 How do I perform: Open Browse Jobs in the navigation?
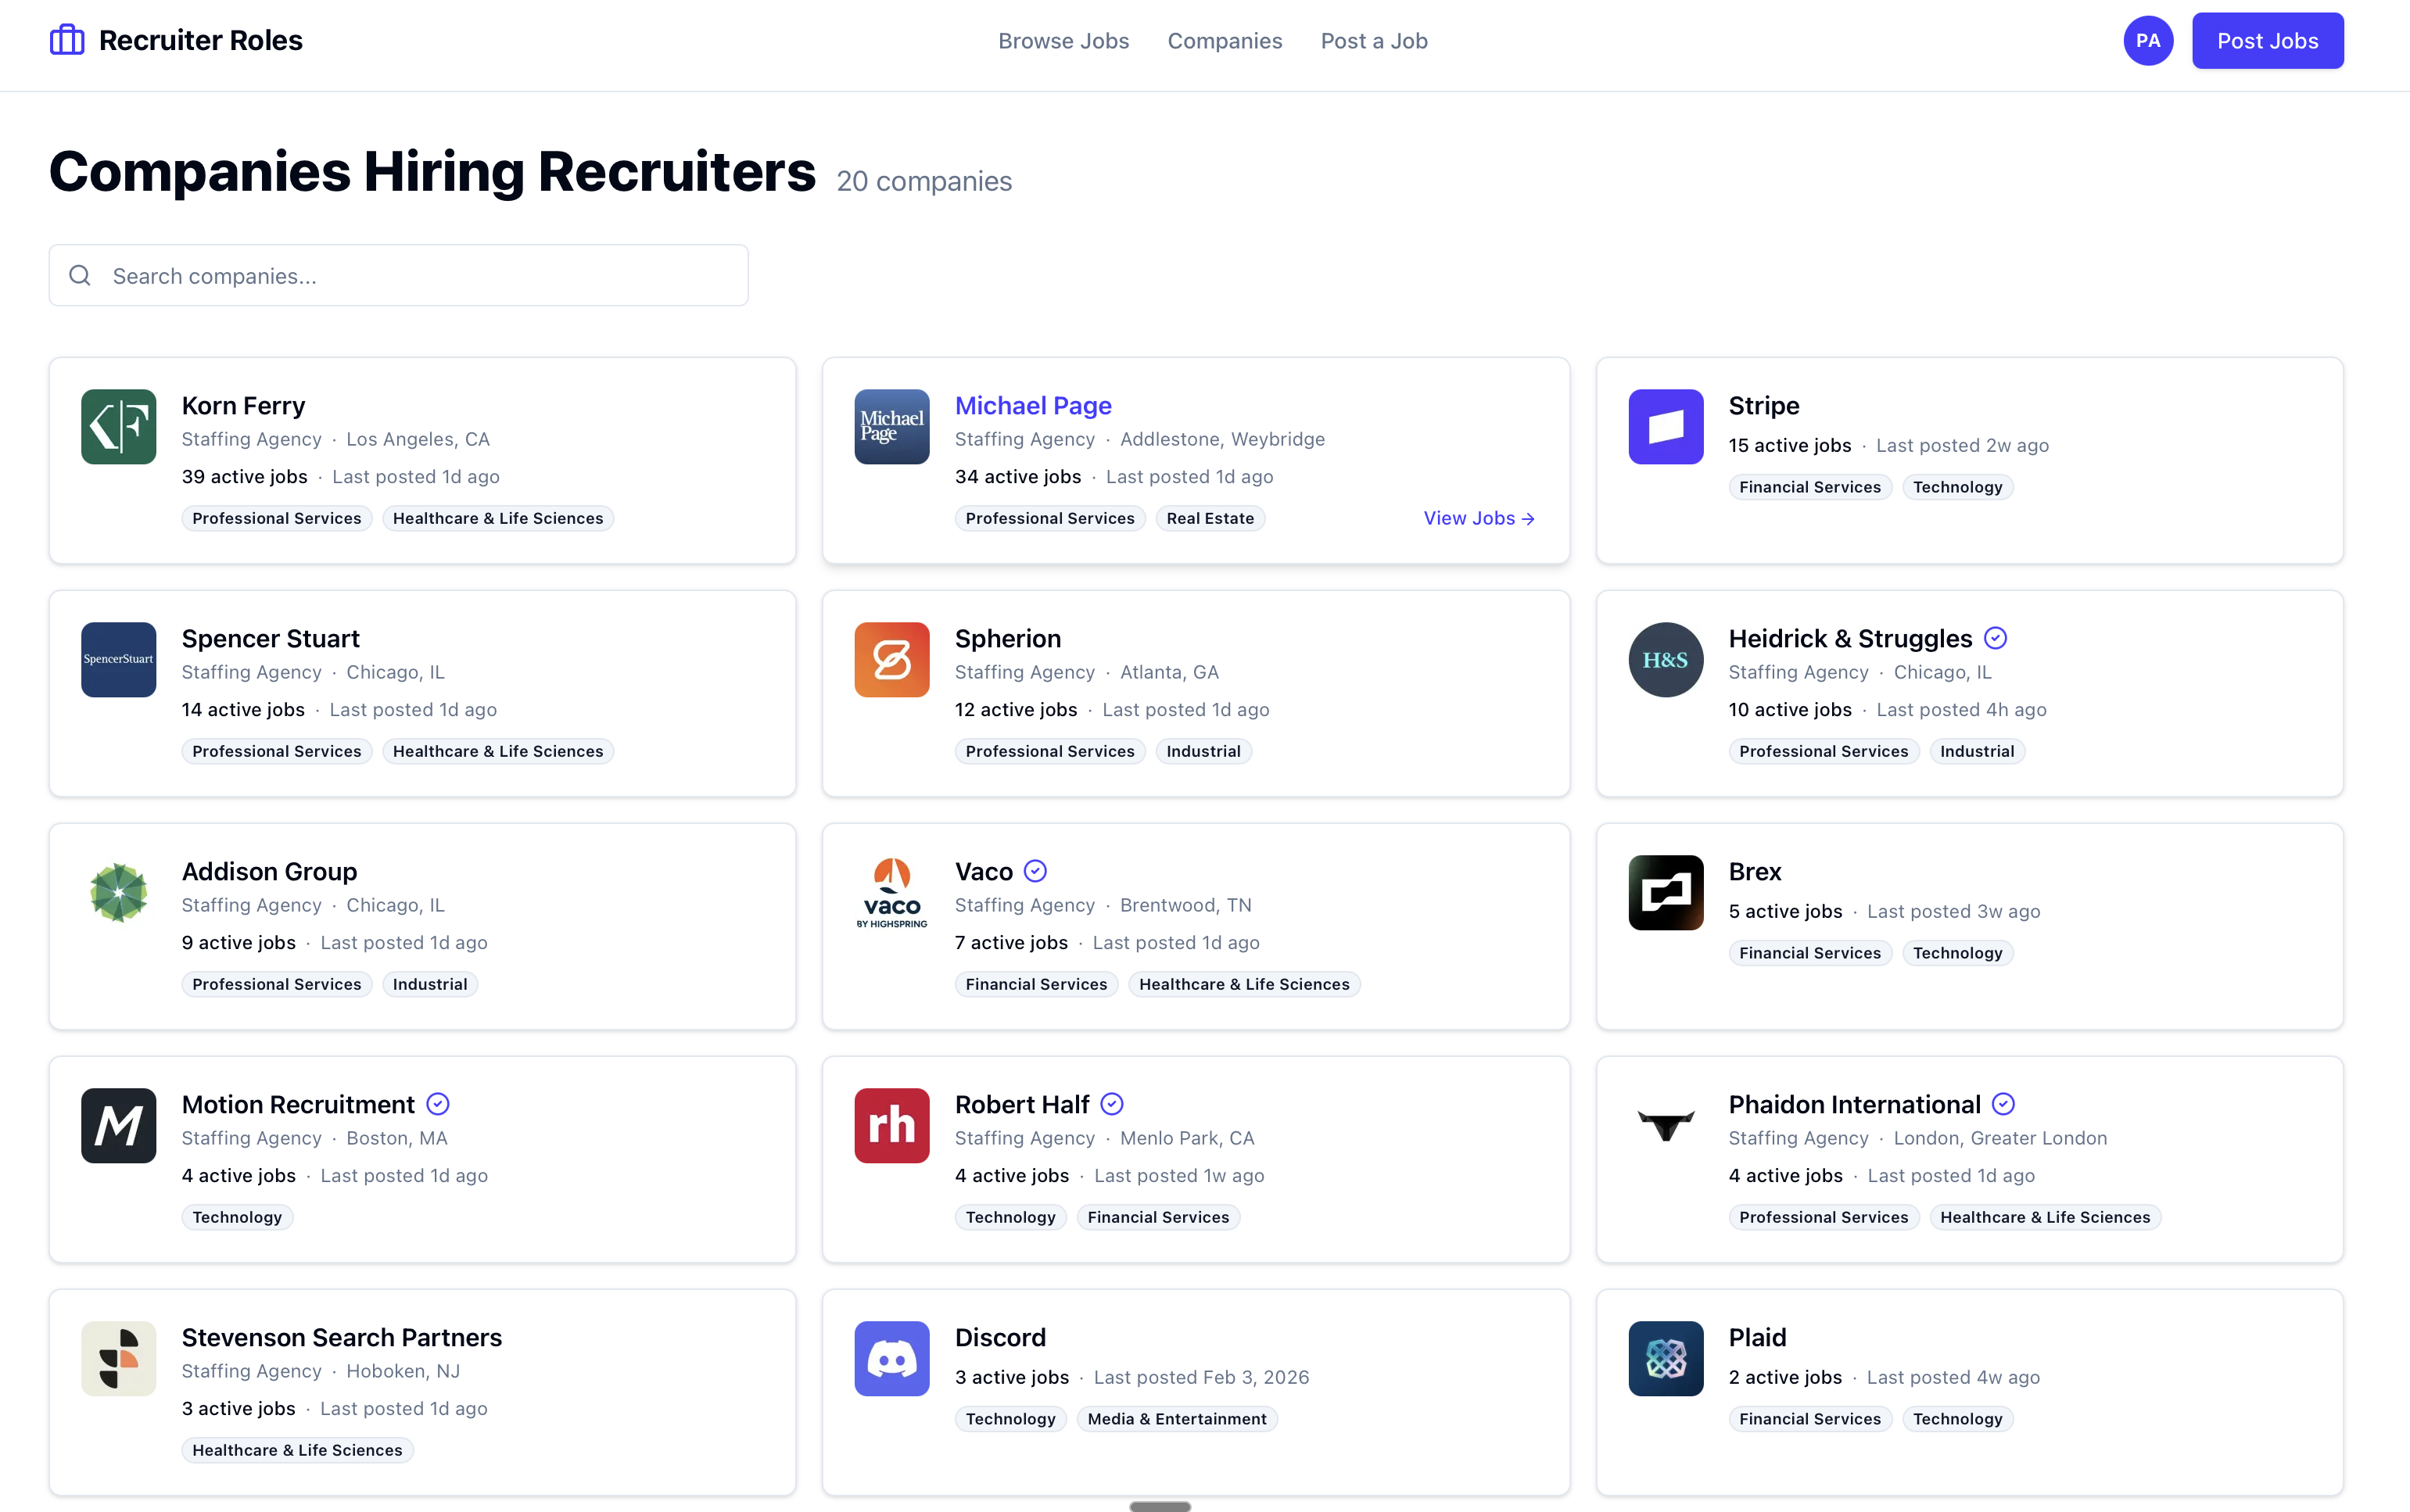point(1063,41)
